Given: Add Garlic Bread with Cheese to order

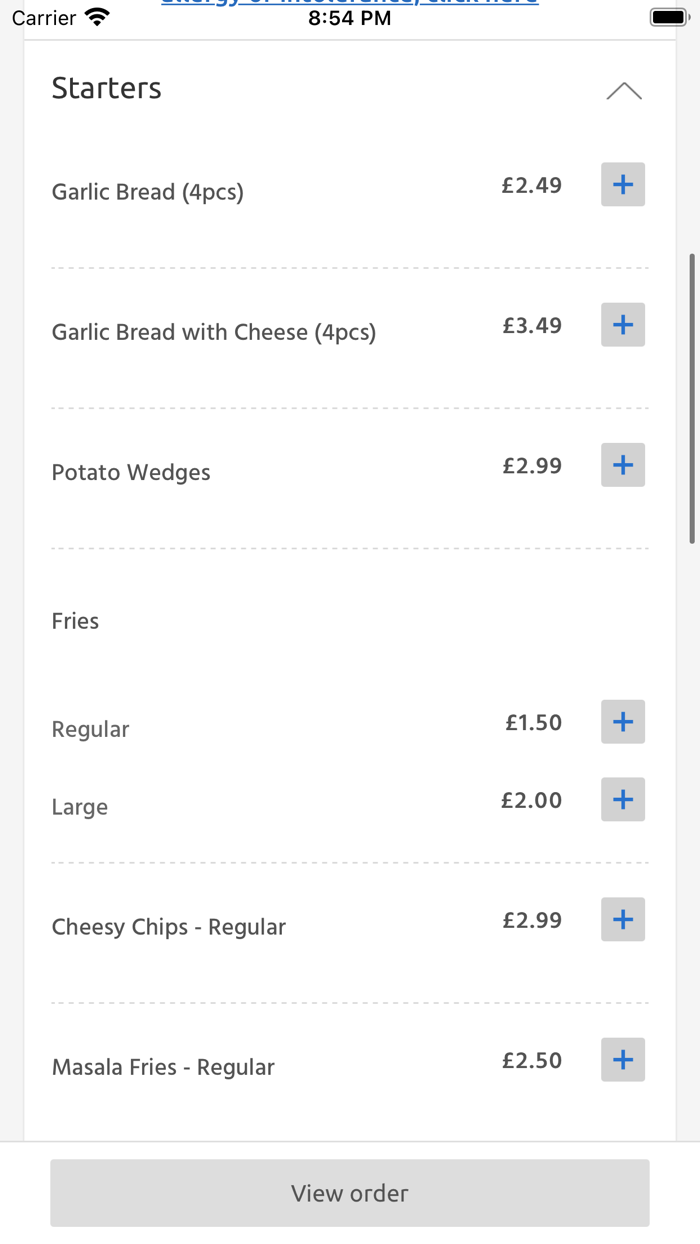Looking at the screenshot, I should (x=622, y=324).
